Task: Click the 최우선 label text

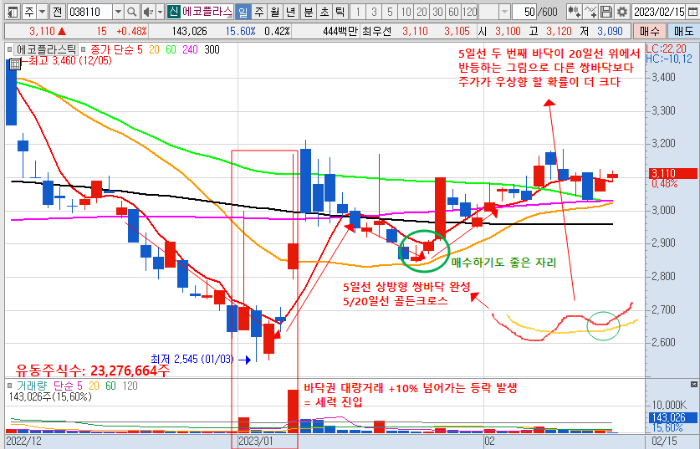Action: (377, 31)
